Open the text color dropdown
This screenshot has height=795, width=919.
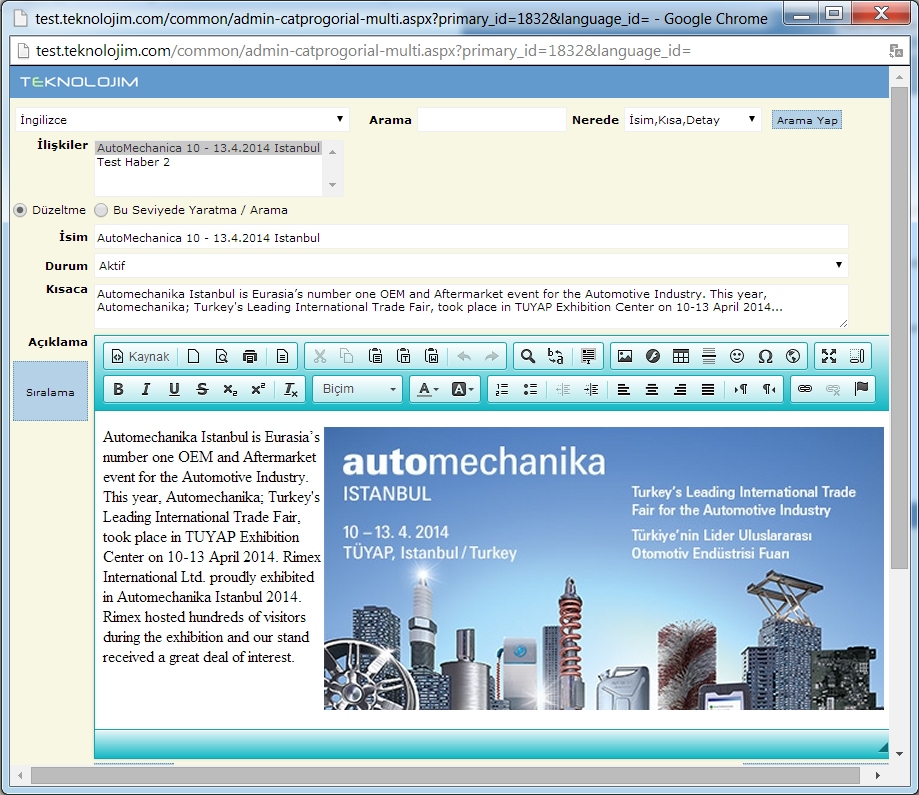tap(428, 389)
